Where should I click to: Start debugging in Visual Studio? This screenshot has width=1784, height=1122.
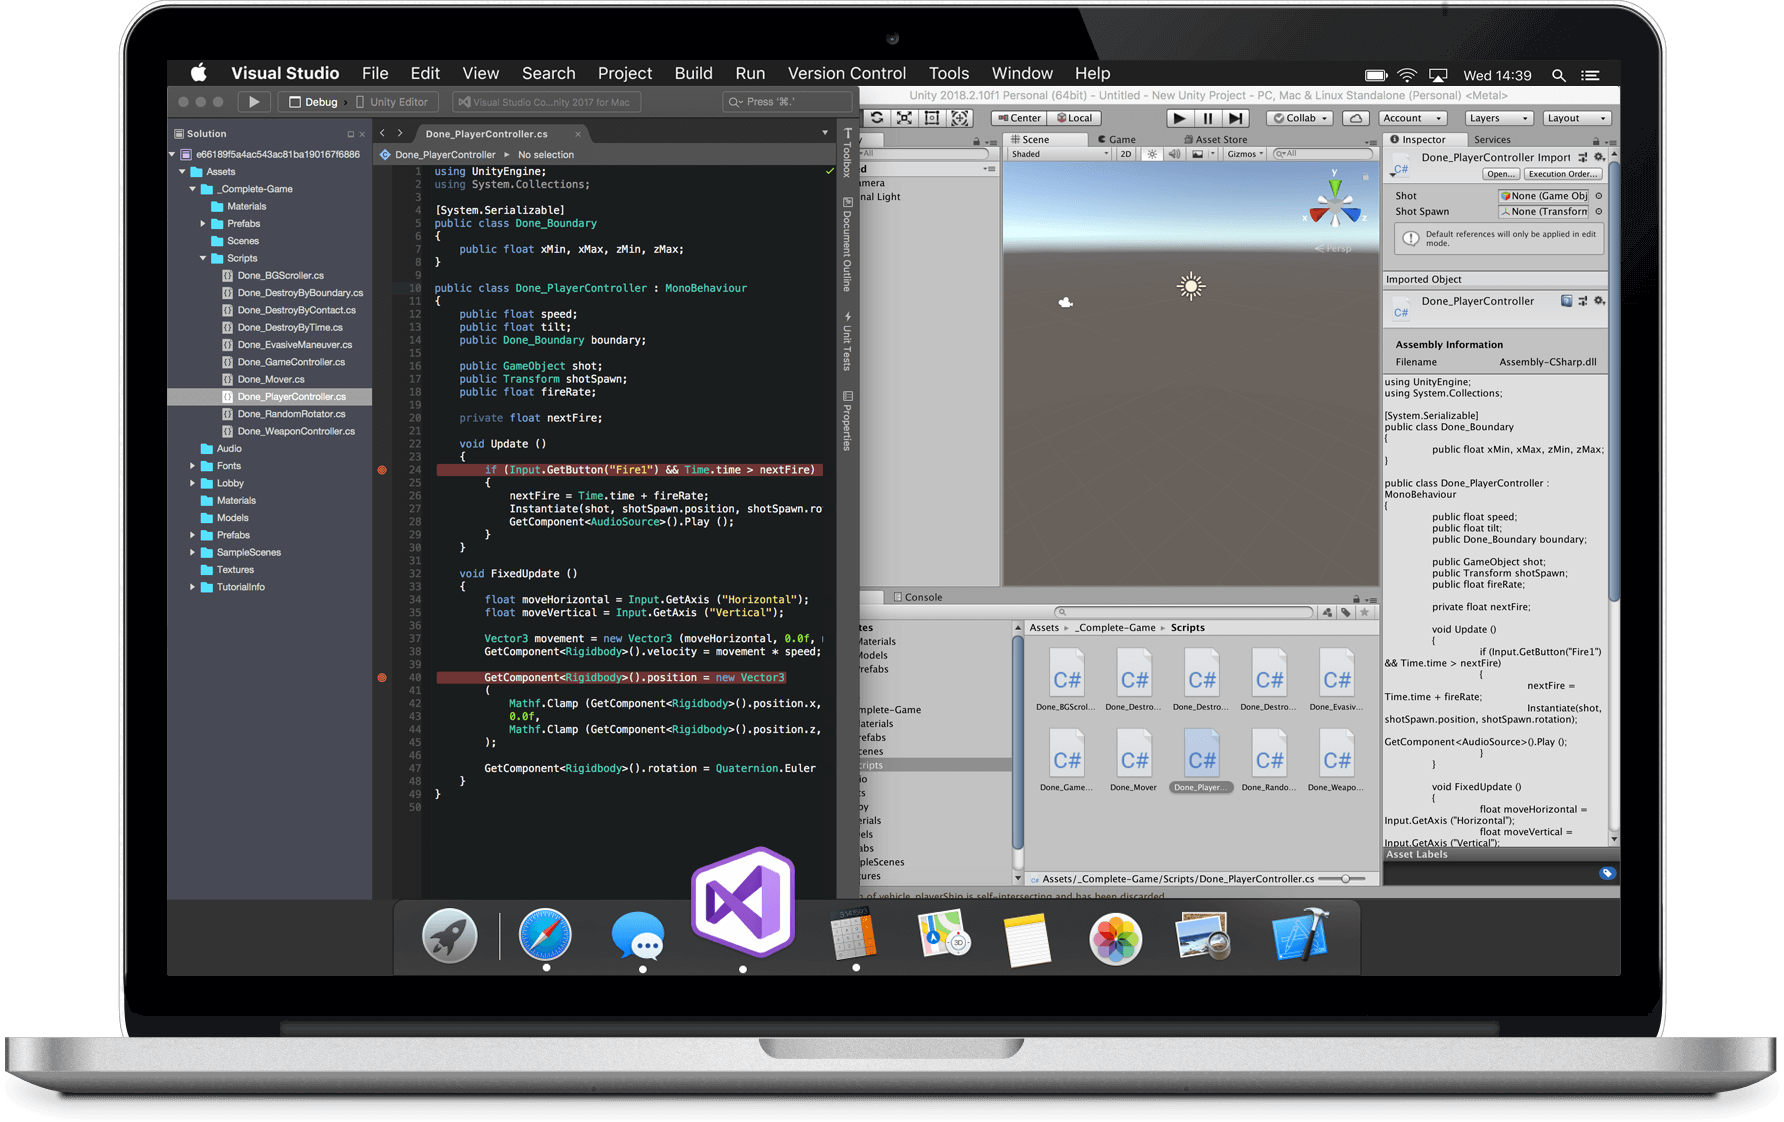tap(253, 101)
